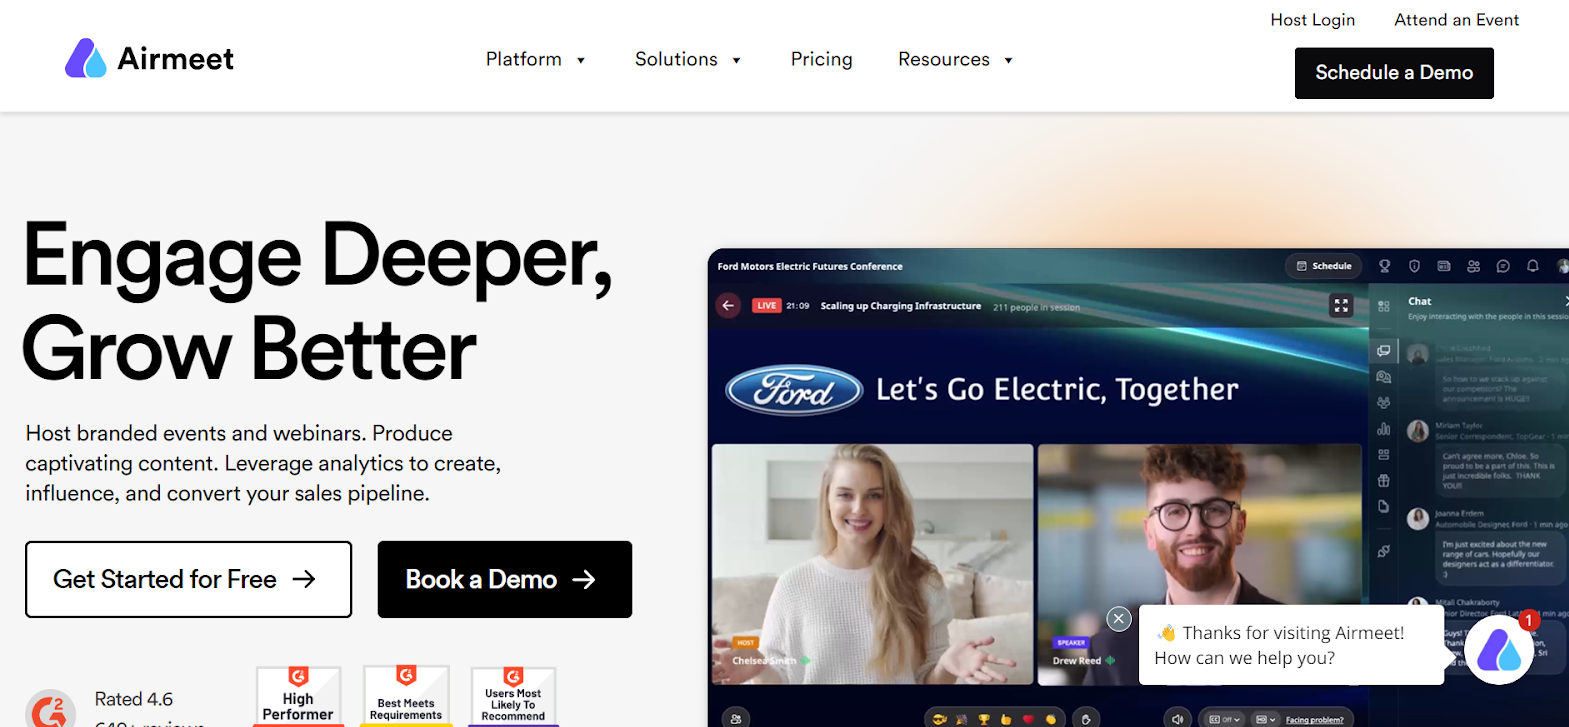Expand the Platform dropdown menu
1569x727 pixels.
click(535, 60)
